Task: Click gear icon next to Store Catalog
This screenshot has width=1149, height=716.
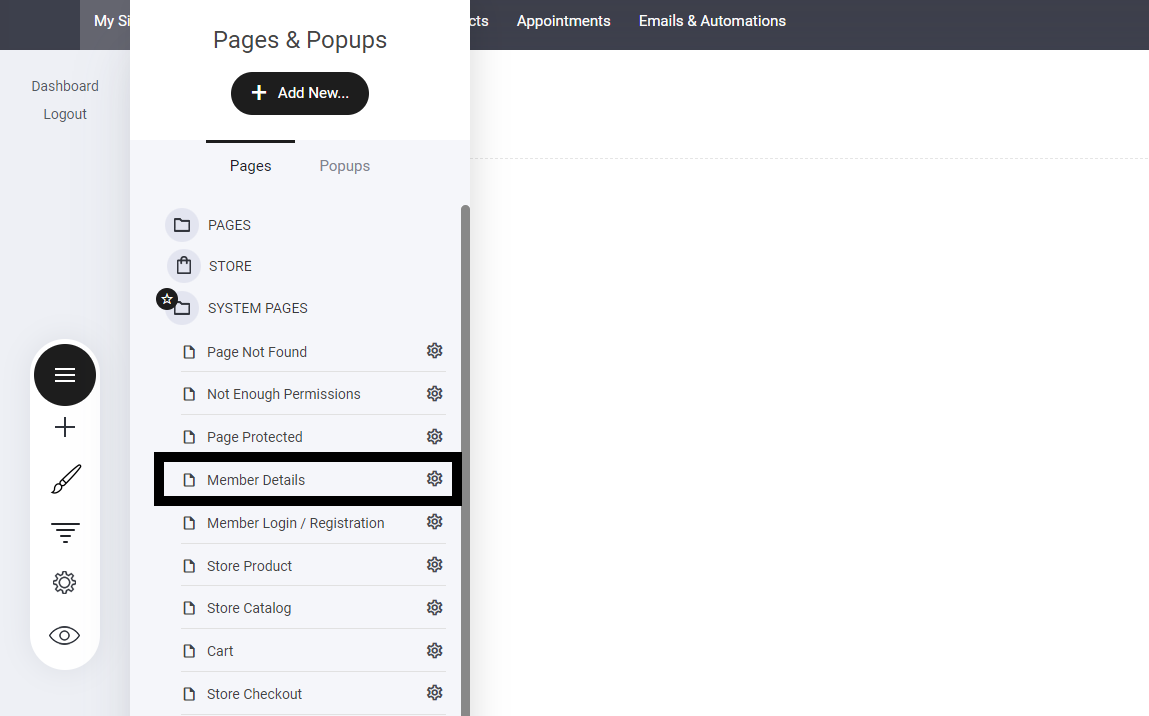Action: click(x=434, y=608)
